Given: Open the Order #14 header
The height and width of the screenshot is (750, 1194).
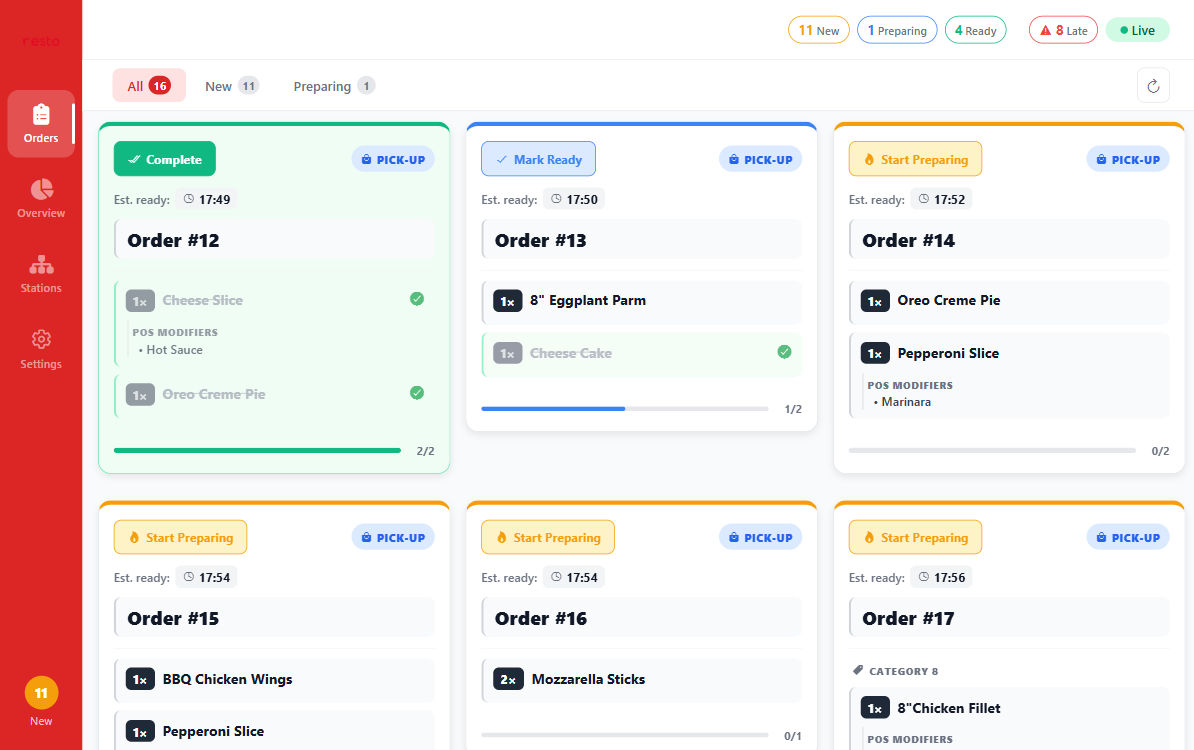Looking at the screenshot, I should click(x=1009, y=240).
